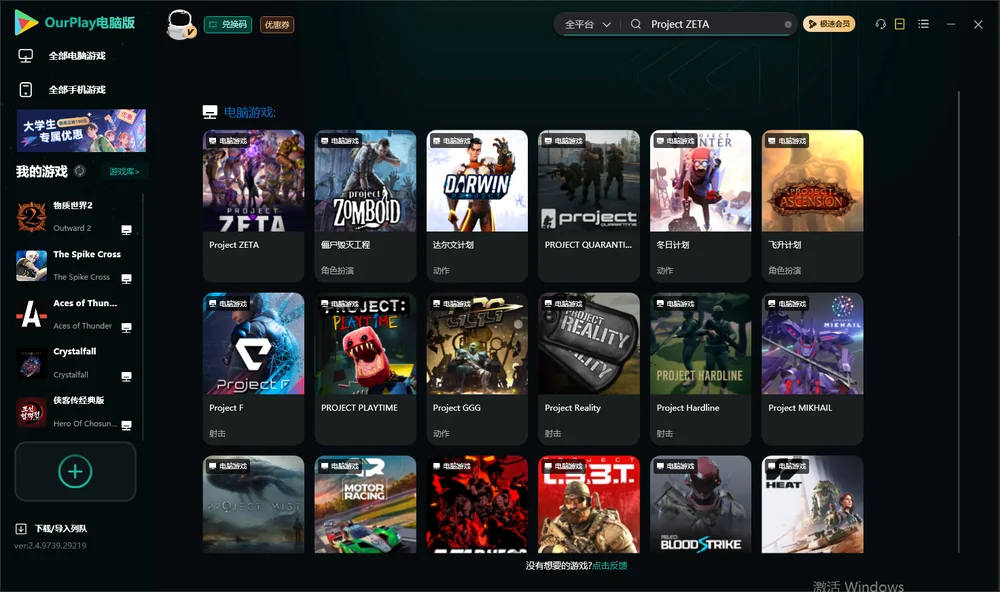Select Aces of Thunder in My Games

click(75, 314)
